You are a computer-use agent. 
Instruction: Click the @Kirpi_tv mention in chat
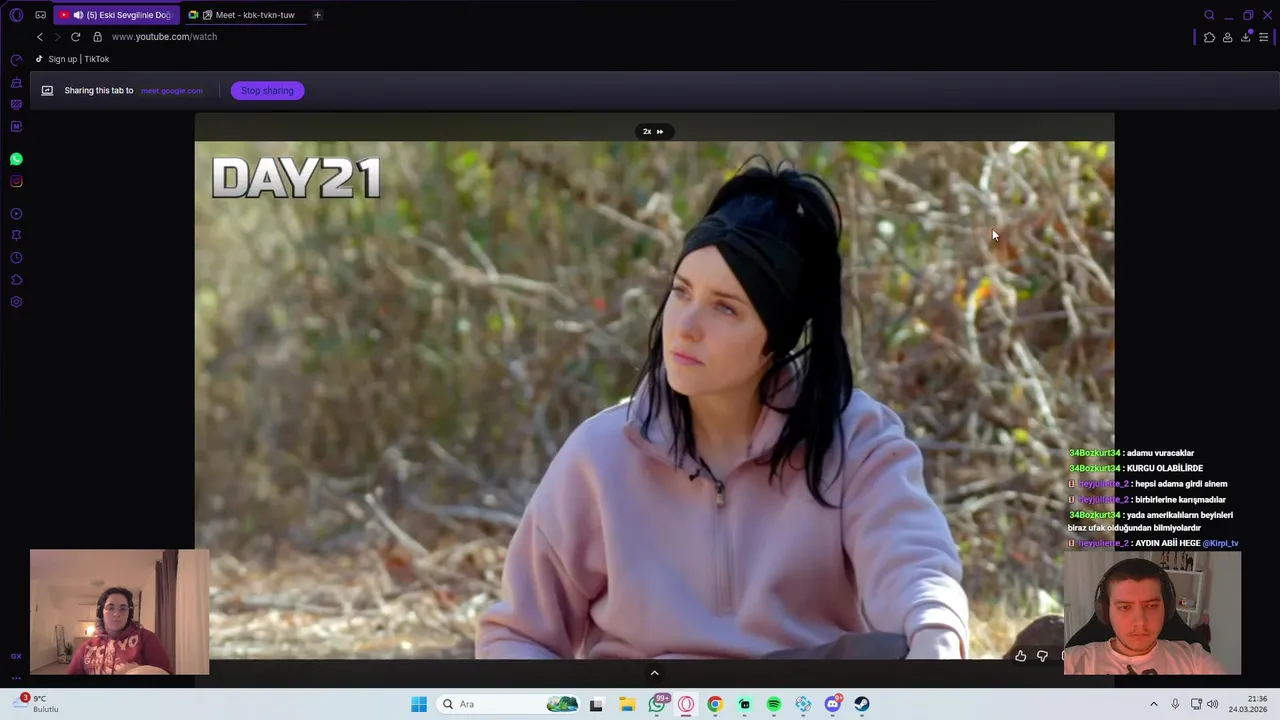1220,543
